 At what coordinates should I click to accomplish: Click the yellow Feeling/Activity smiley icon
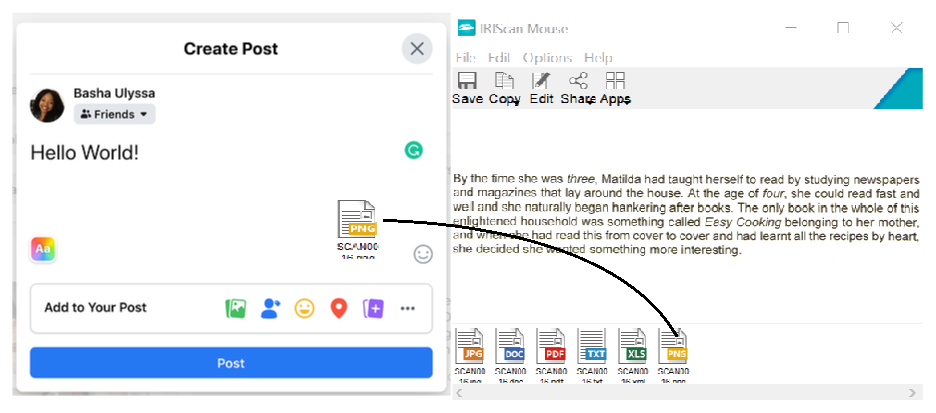(304, 309)
